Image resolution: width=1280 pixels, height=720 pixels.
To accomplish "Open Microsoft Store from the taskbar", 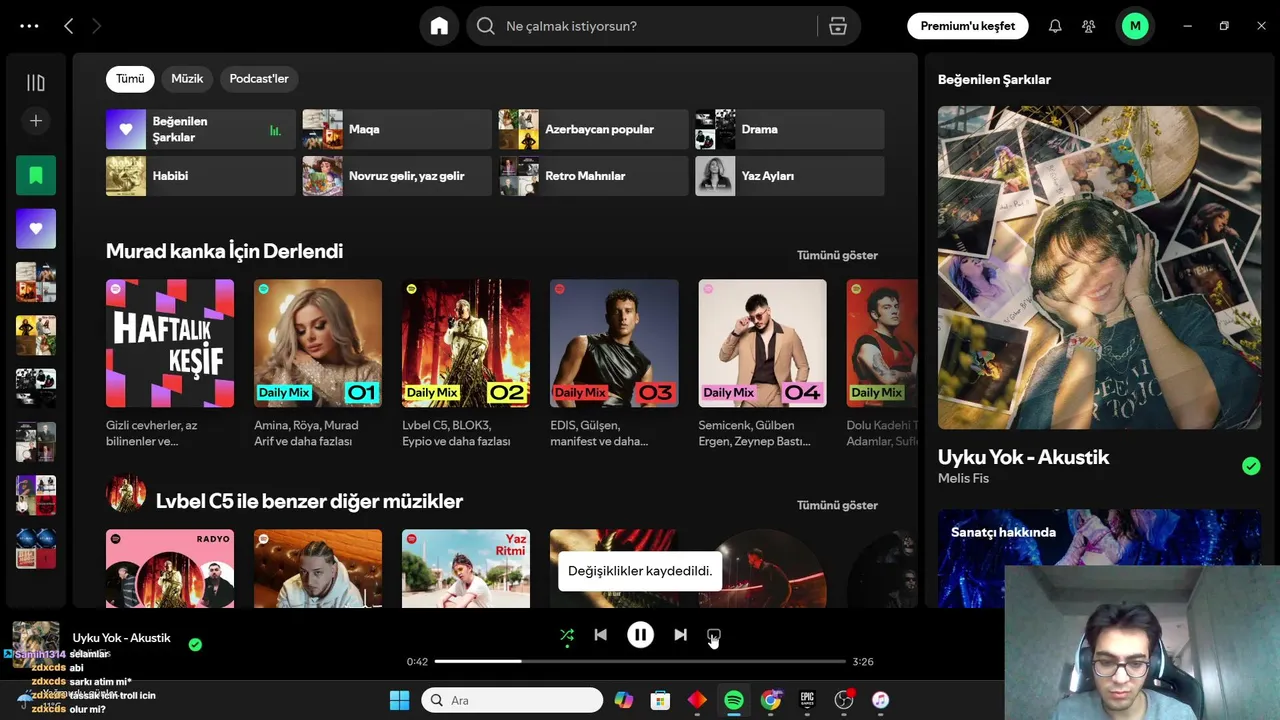I will 660,700.
